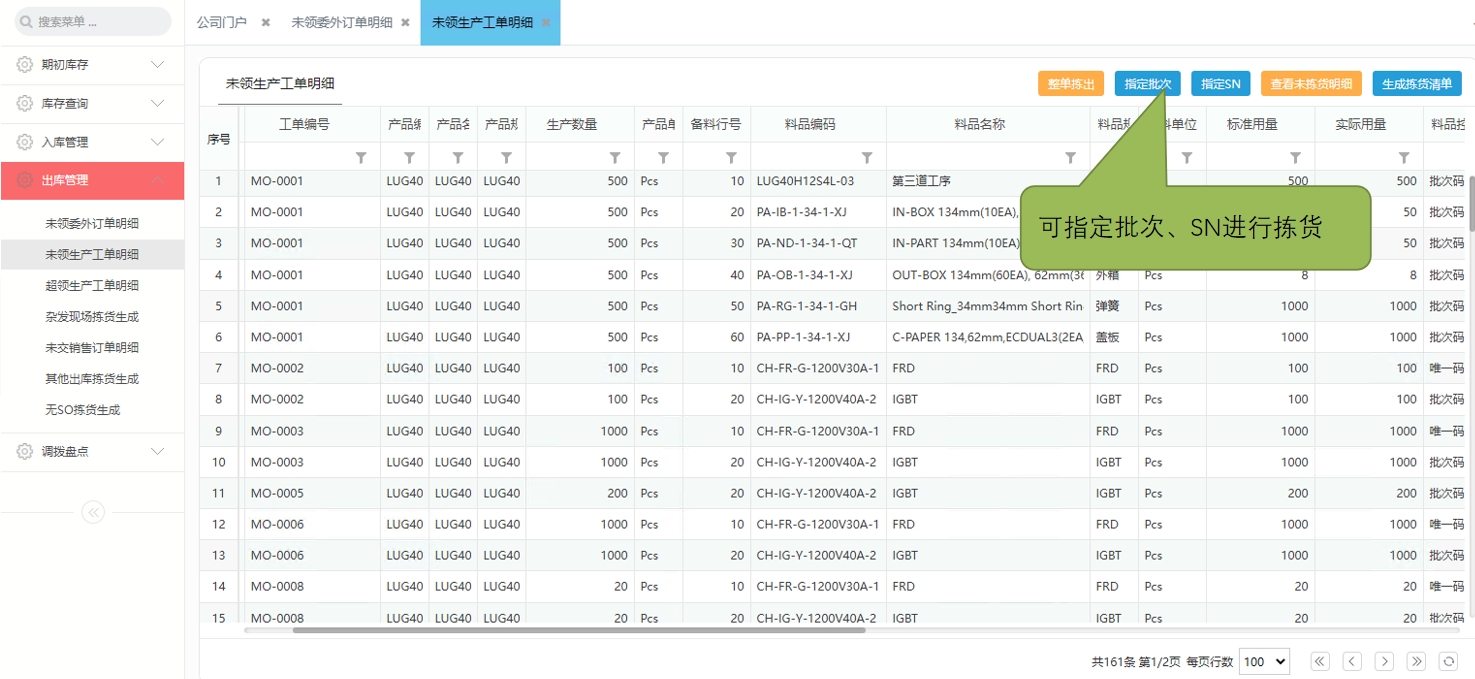
Task: Switch to the 未领委外订单明细 tab
Action: pyautogui.click(x=342, y=22)
